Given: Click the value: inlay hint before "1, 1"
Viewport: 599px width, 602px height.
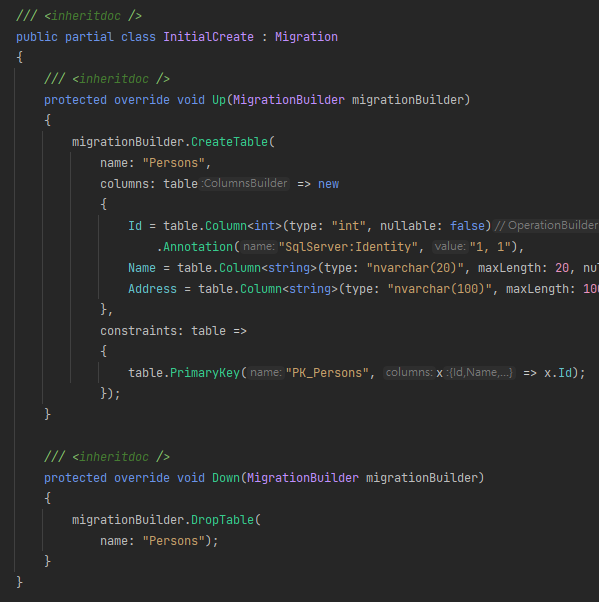Looking at the screenshot, I should point(450,246).
